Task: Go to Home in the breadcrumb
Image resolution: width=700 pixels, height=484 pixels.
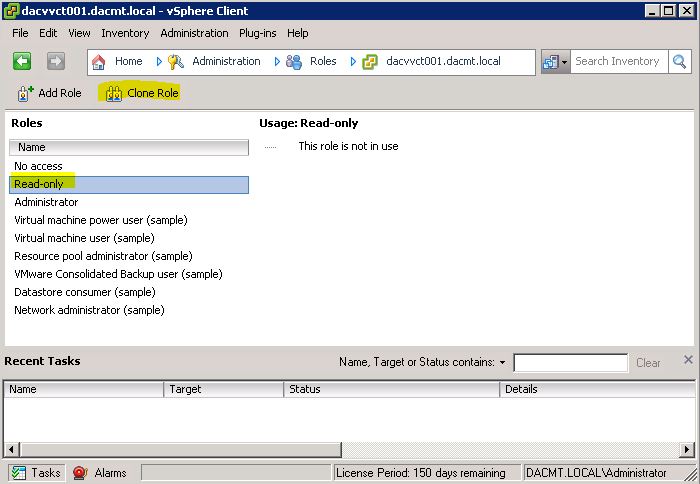Action: click(x=129, y=61)
